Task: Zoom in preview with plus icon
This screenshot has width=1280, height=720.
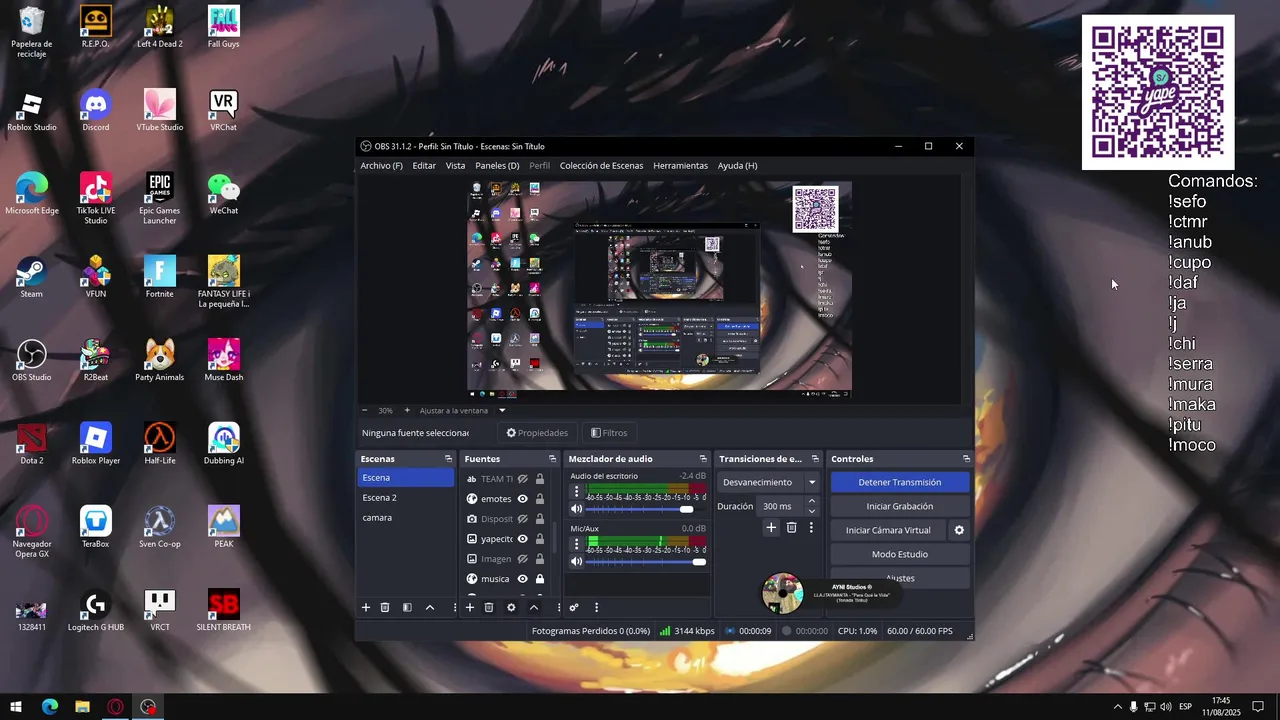Action: (x=407, y=410)
